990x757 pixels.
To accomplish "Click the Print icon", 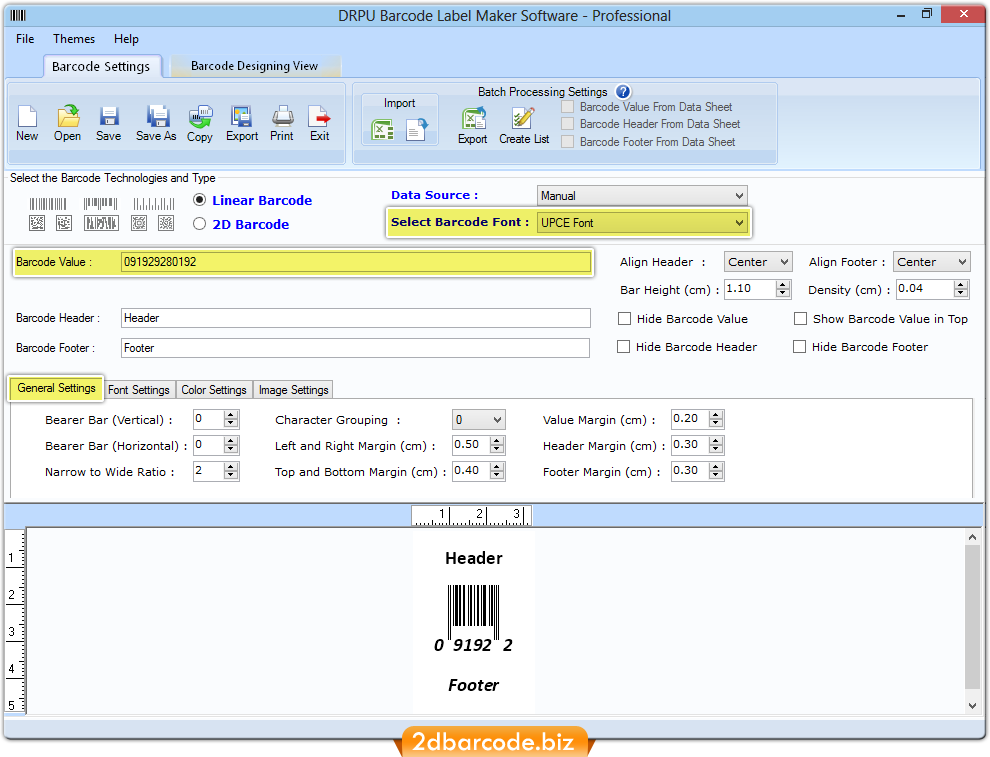I will pos(282,116).
